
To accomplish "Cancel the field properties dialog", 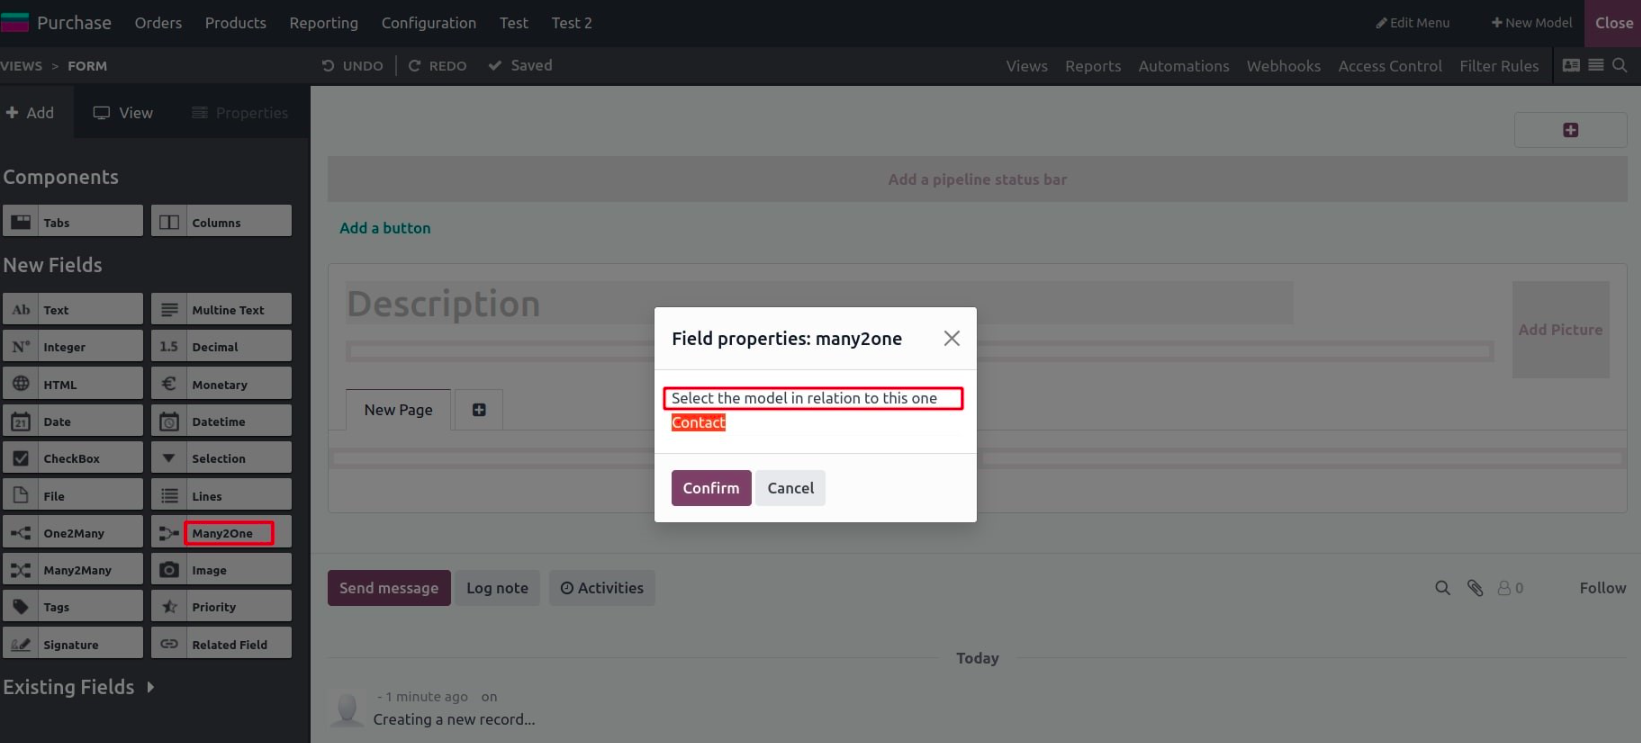I will click(790, 488).
